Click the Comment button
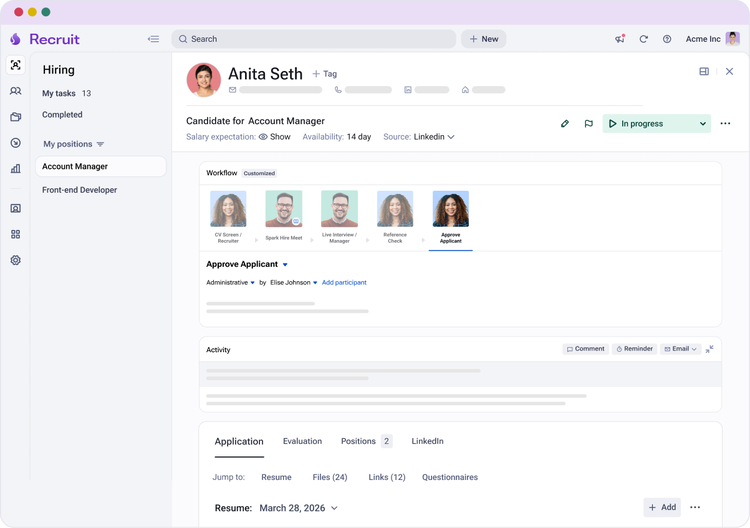750x528 pixels. 585,349
